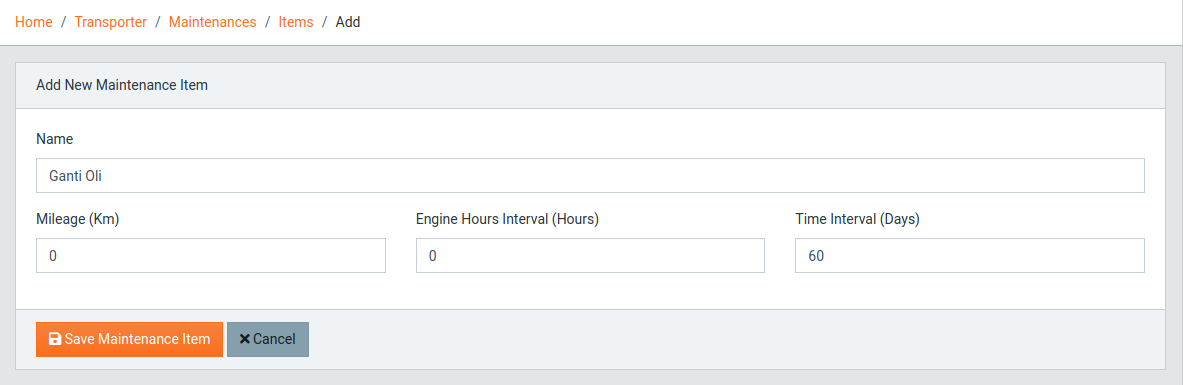Image resolution: width=1183 pixels, height=385 pixels.
Task: Open the Transporter breadcrumb link
Action: click(x=110, y=22)
